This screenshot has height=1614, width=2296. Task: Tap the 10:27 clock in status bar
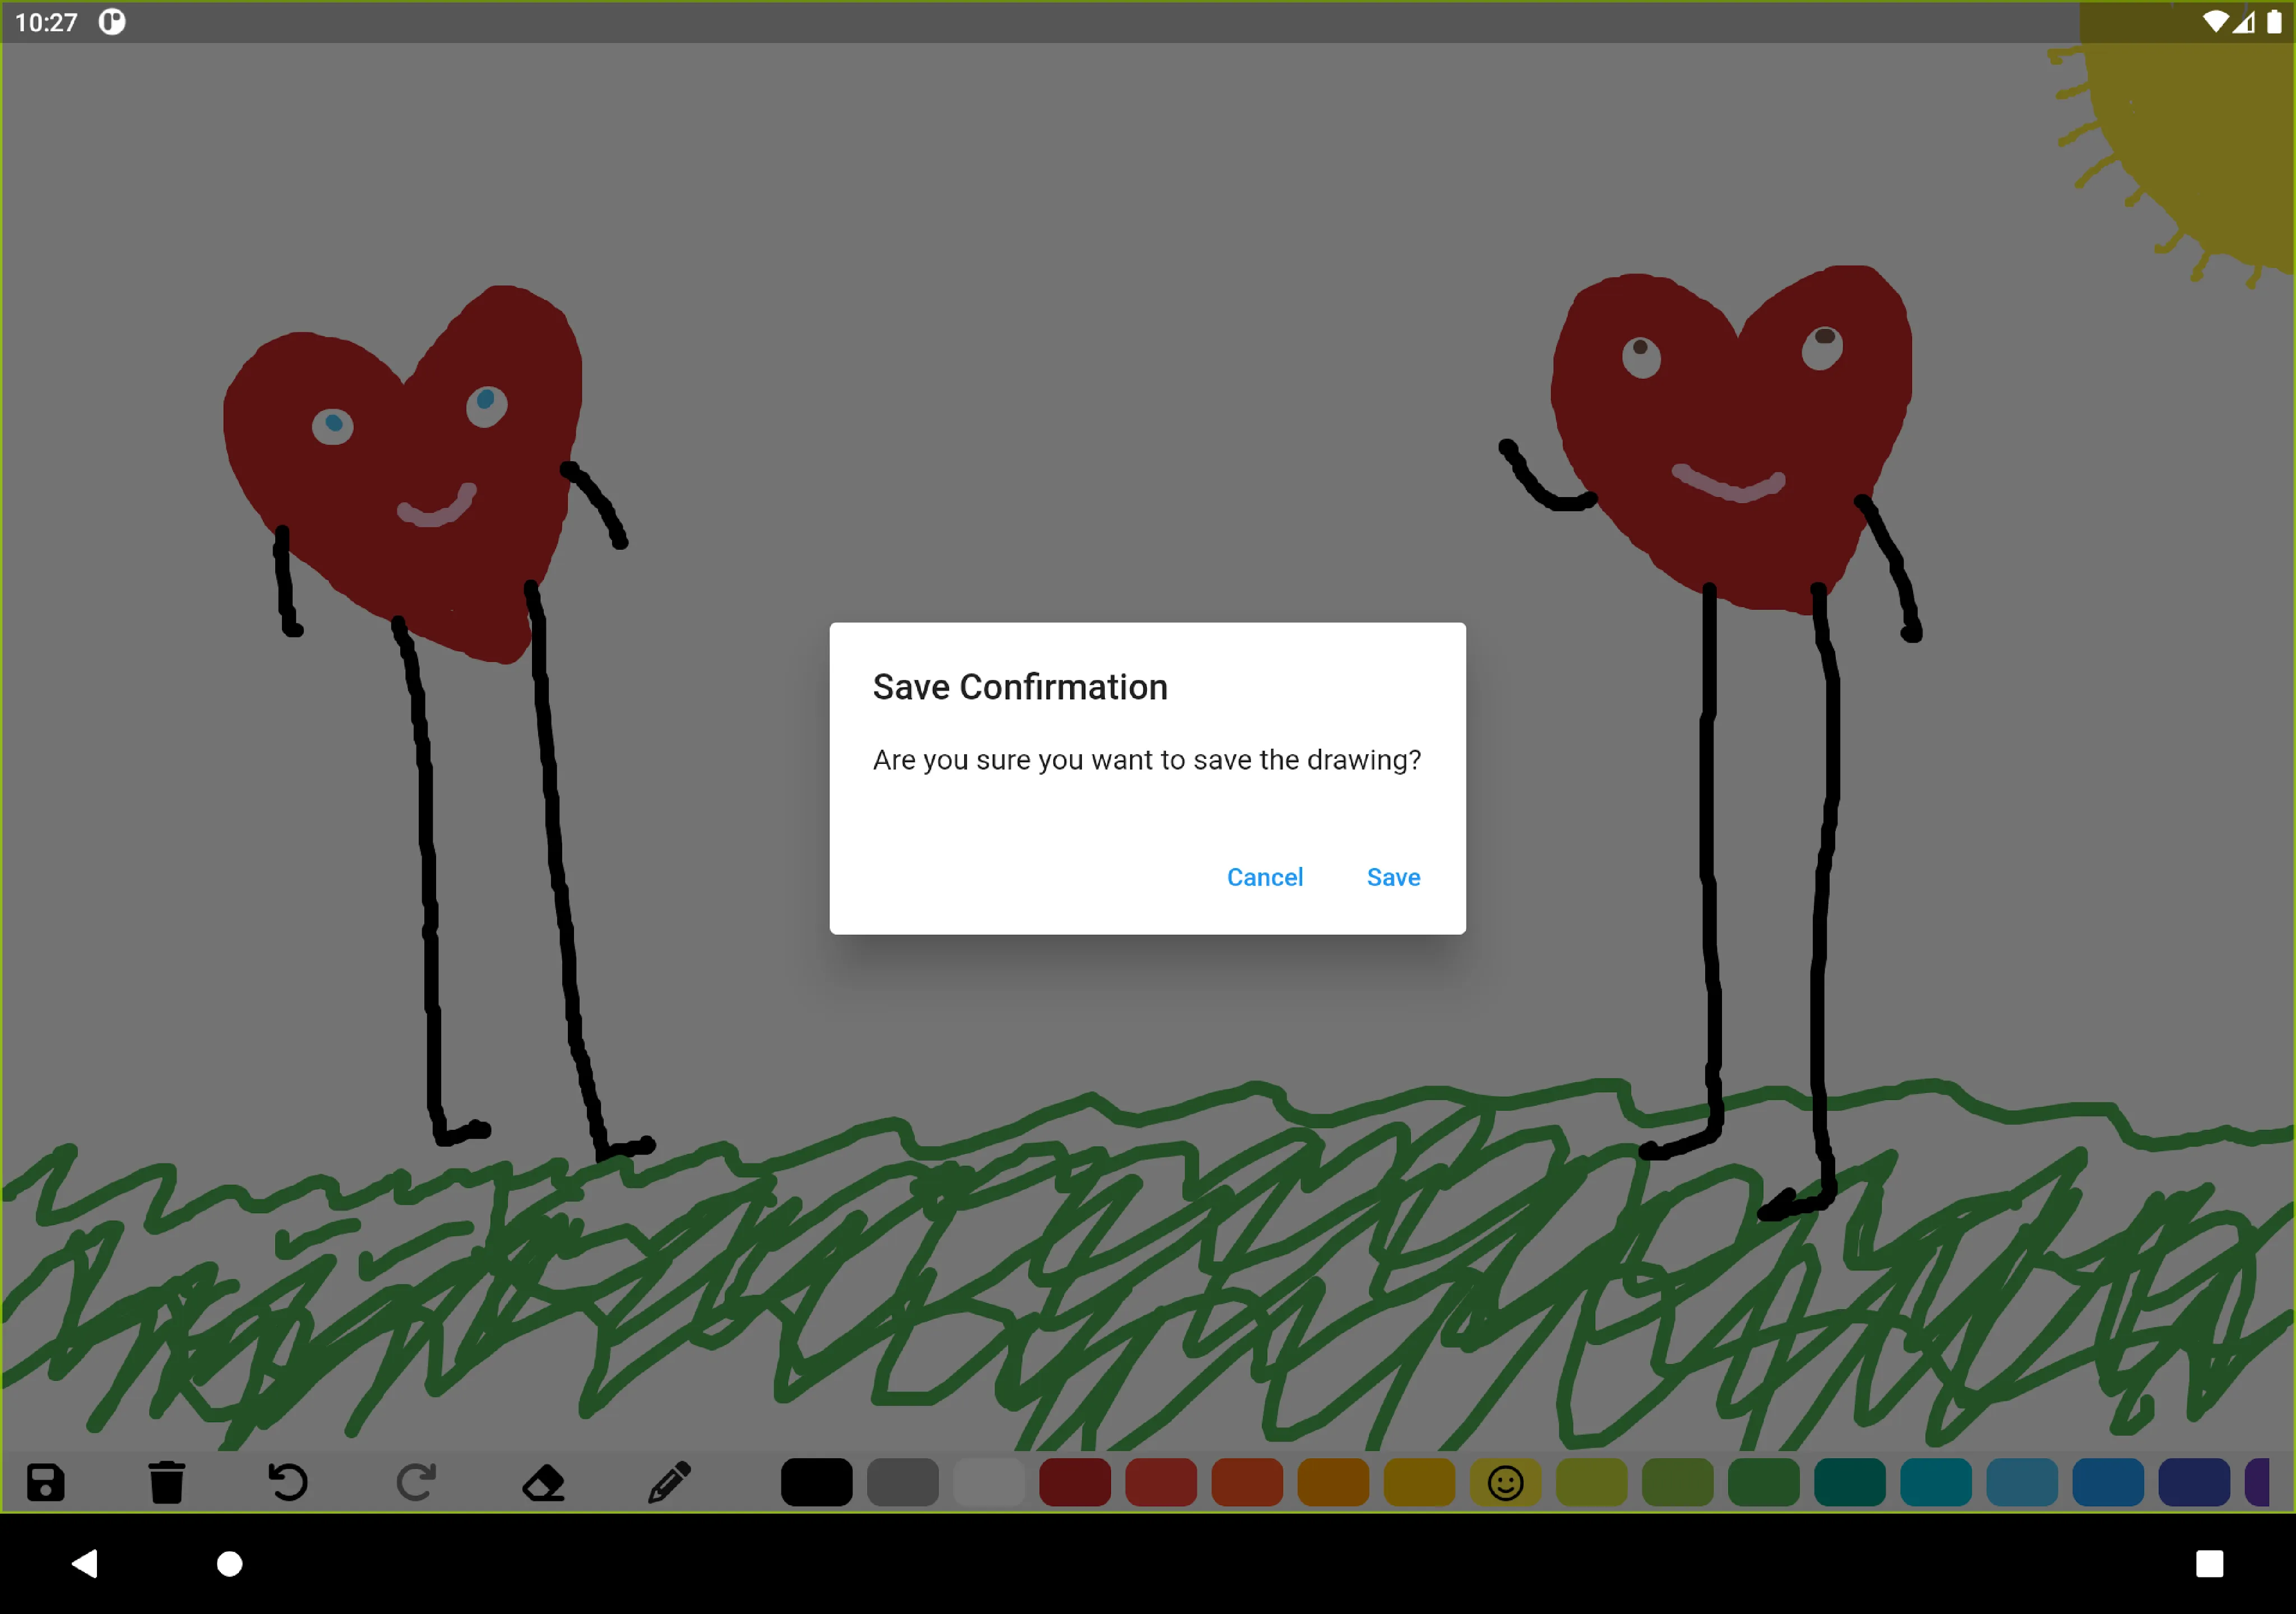[46, 22]
